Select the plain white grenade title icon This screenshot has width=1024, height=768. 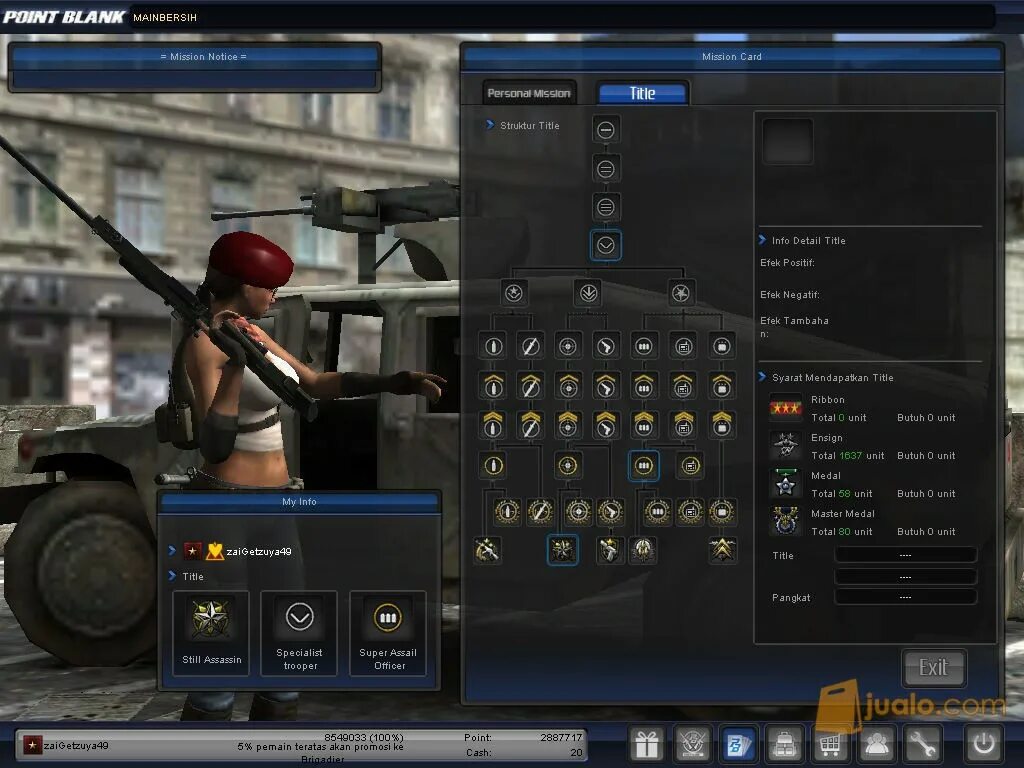pos(493,346)
